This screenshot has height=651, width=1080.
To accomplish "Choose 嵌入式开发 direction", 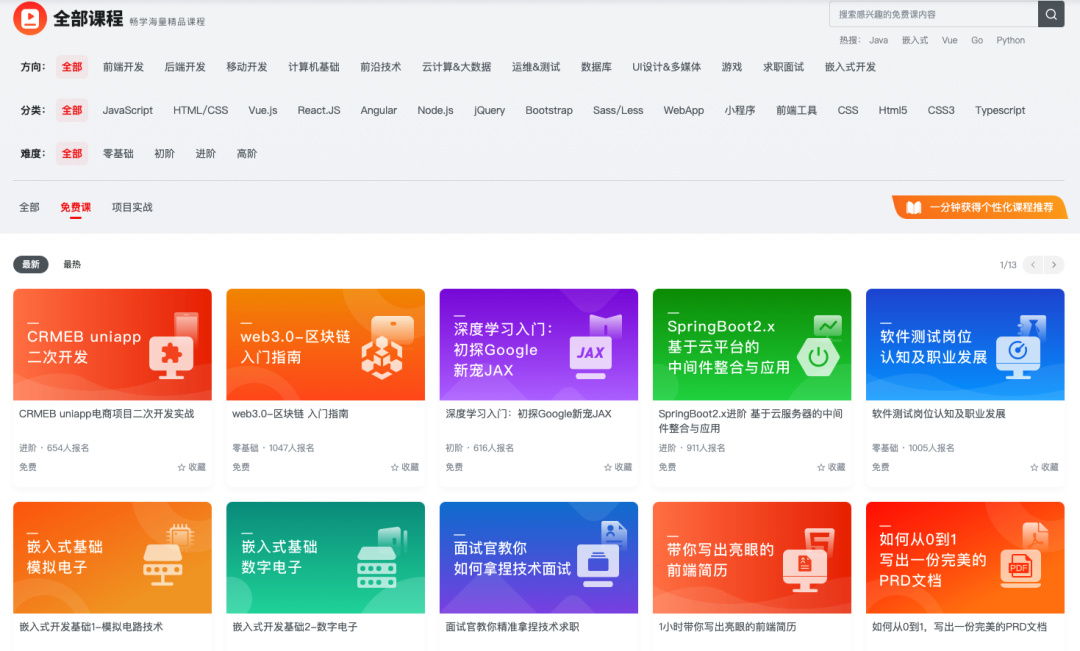I will pyautogui.click(x=851, y=67).
